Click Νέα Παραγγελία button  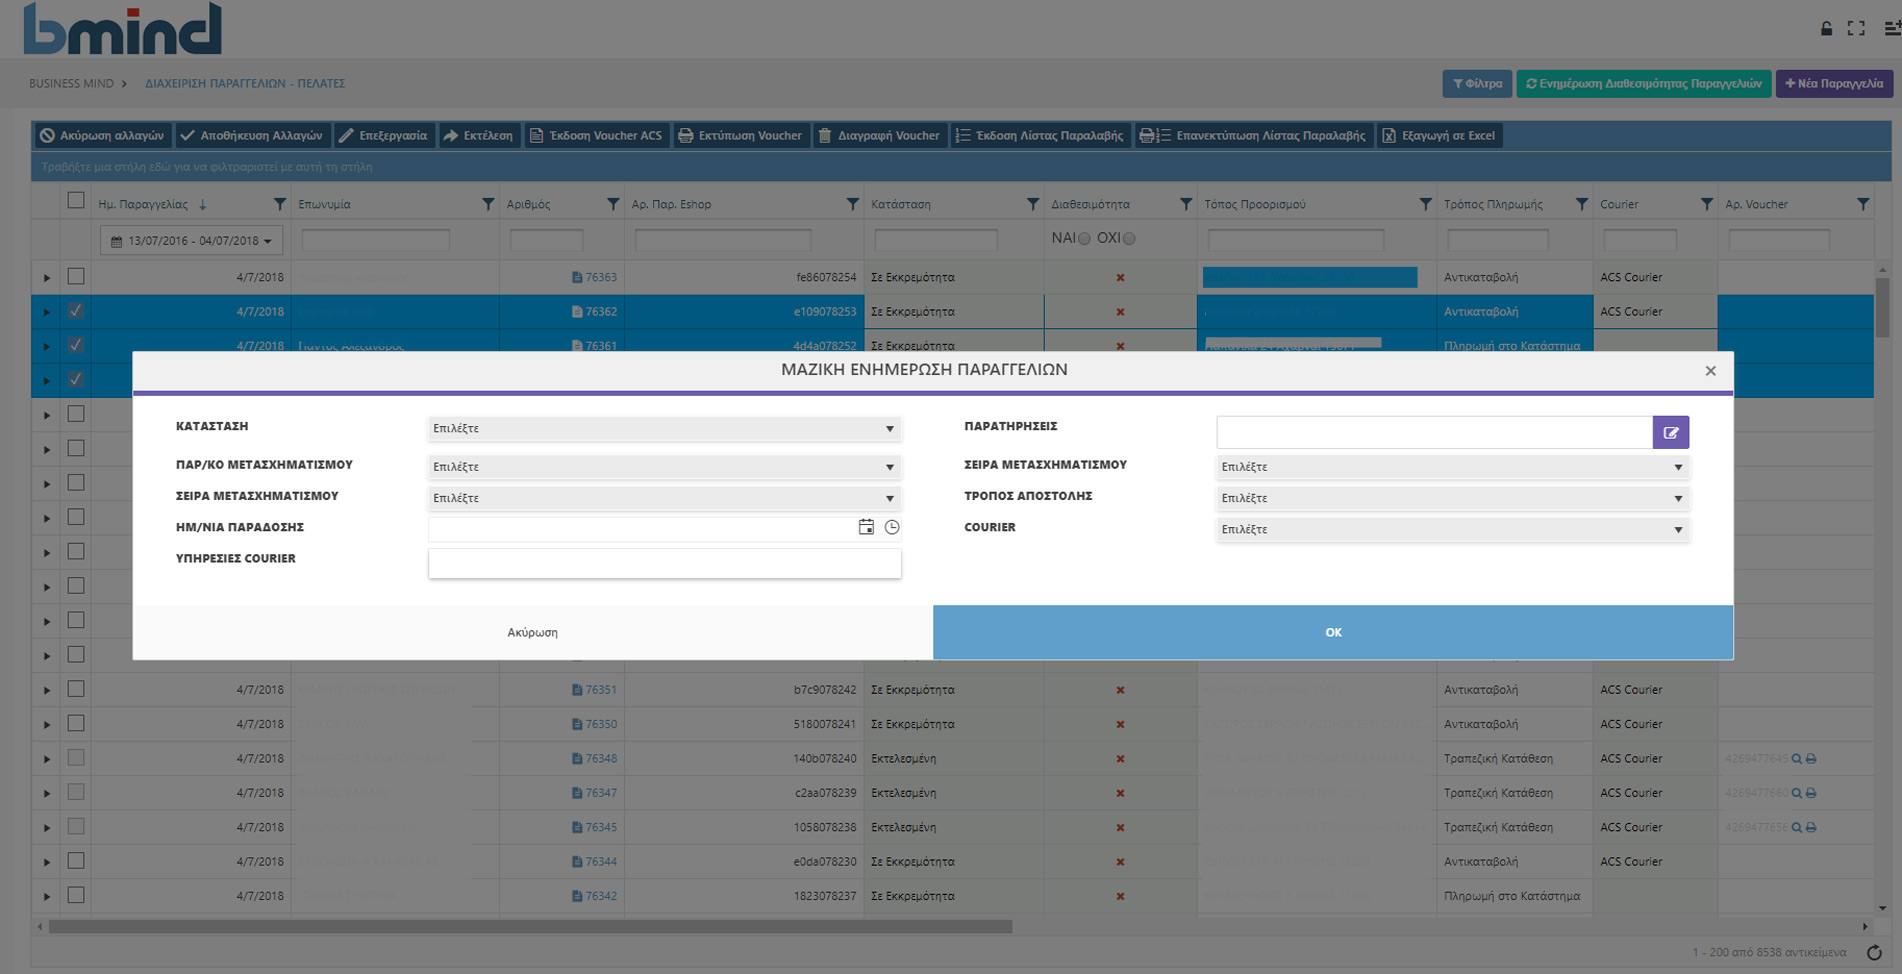click(x=1834, y=84)
